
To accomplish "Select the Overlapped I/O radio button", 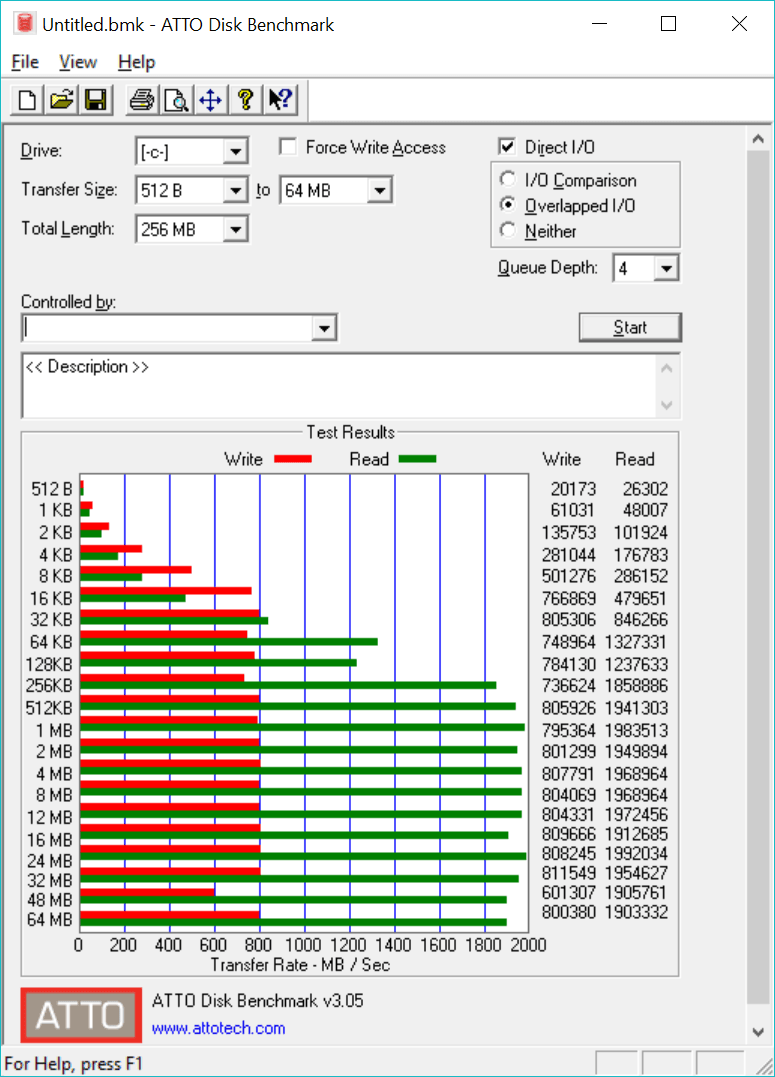I will click(x=508, y=205).
